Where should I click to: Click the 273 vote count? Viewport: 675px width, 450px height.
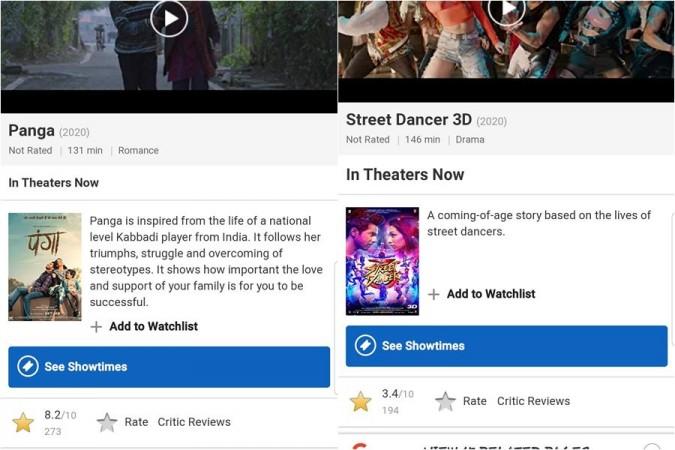click(x=53, y=431)
